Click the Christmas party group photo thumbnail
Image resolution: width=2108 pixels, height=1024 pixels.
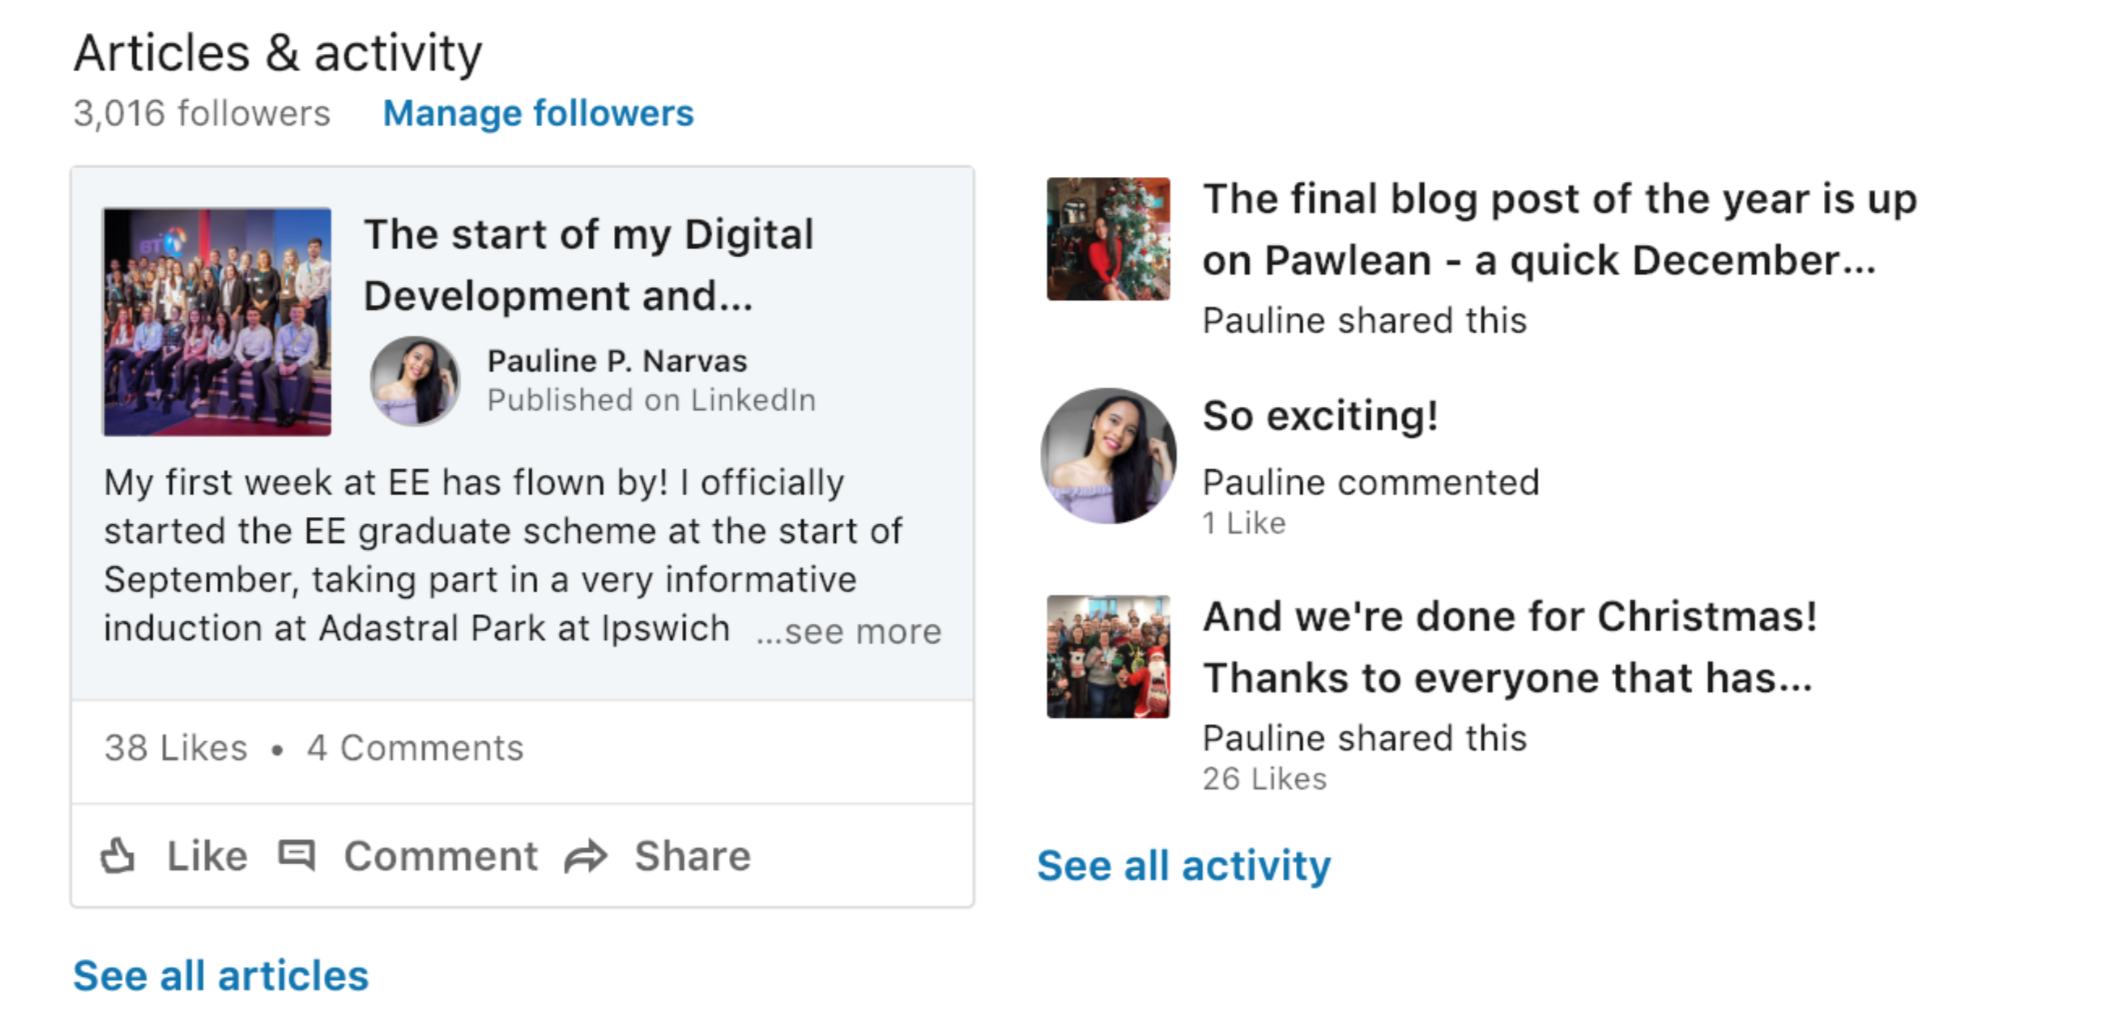[1108, 657]
